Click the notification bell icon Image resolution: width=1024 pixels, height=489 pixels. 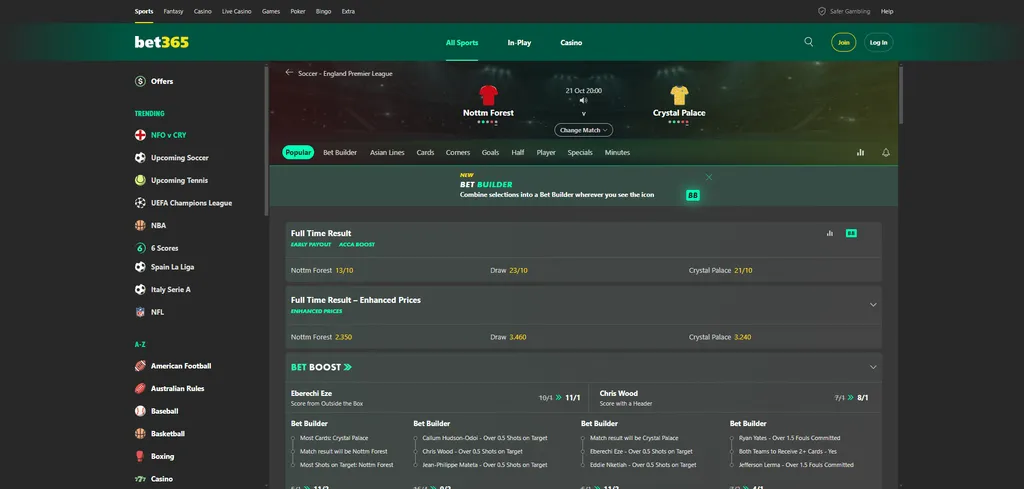coord(886,152)
